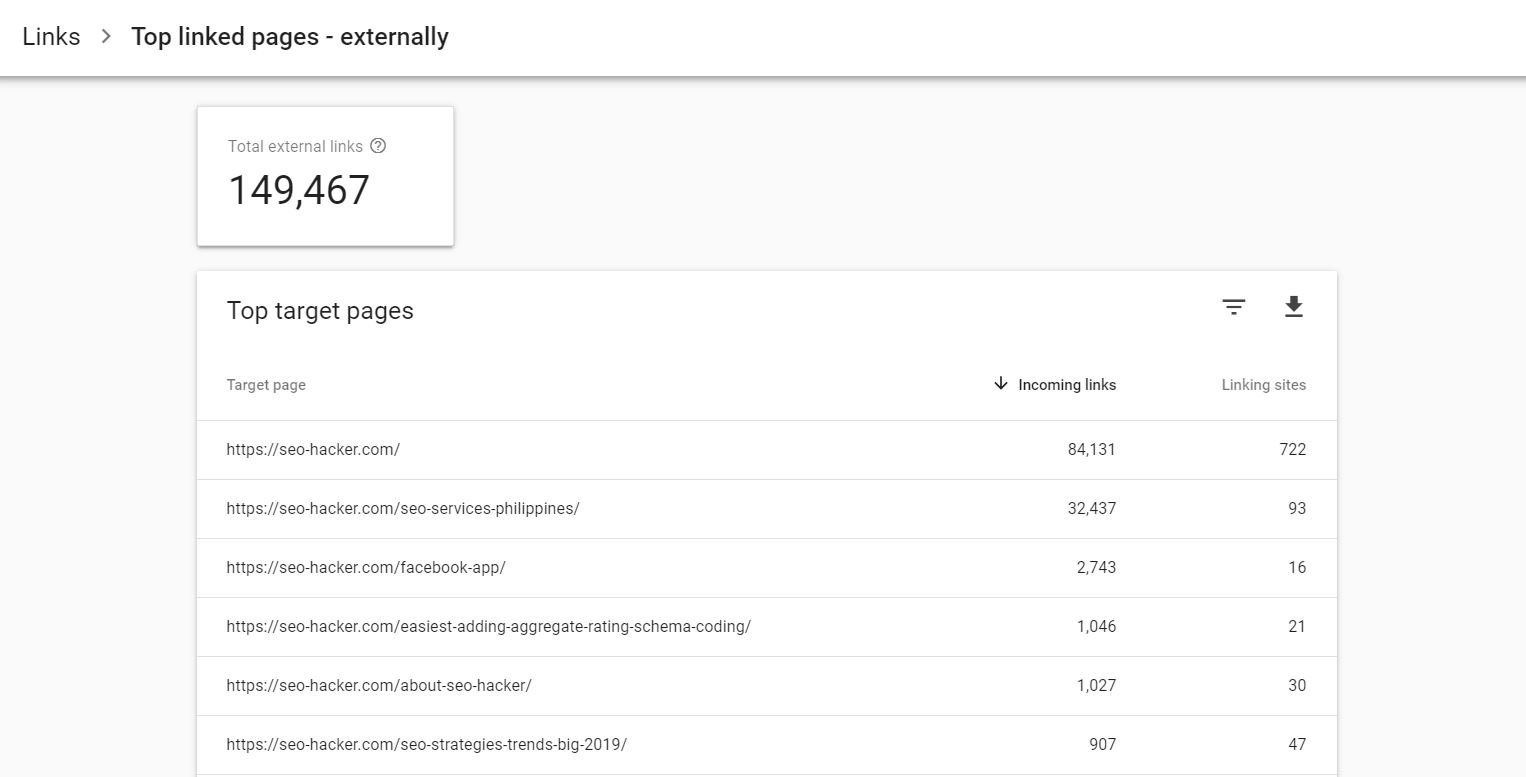
Task: Open the seo-strategies-trends-big-2019 row
Action: [x=426, y=745]
